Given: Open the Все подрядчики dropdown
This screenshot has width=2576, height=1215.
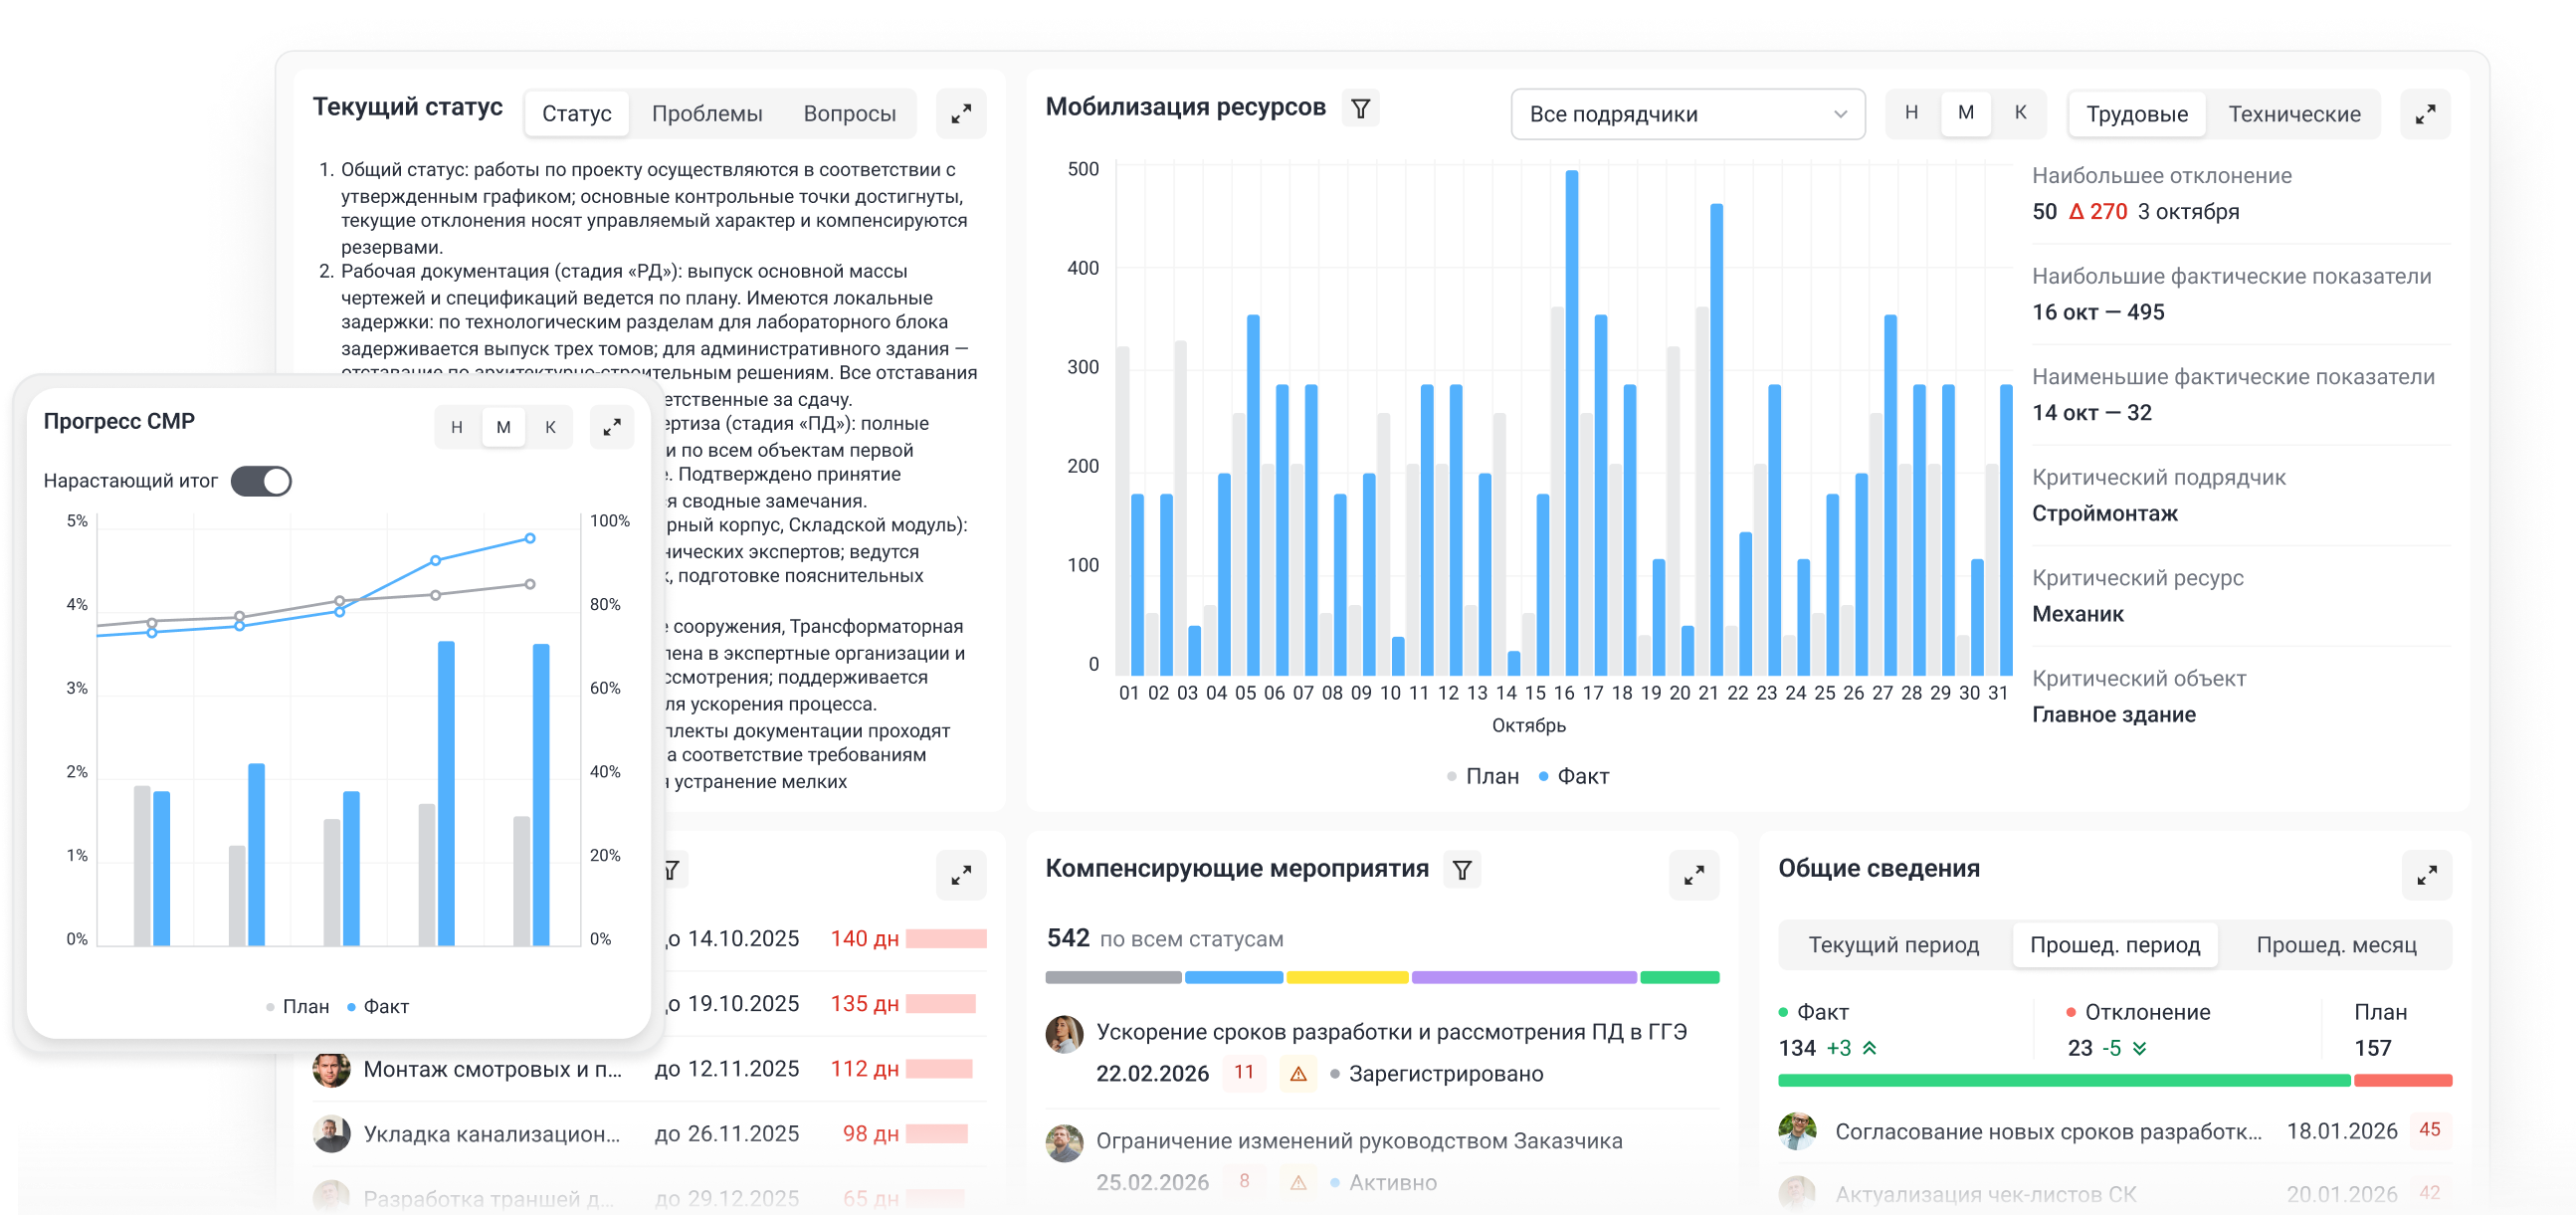Looking at the screenshot, I should (1687, 113).
